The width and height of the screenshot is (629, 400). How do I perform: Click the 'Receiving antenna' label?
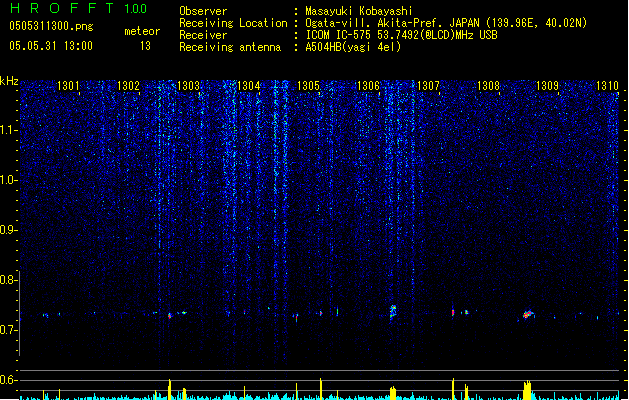point(230,47)
